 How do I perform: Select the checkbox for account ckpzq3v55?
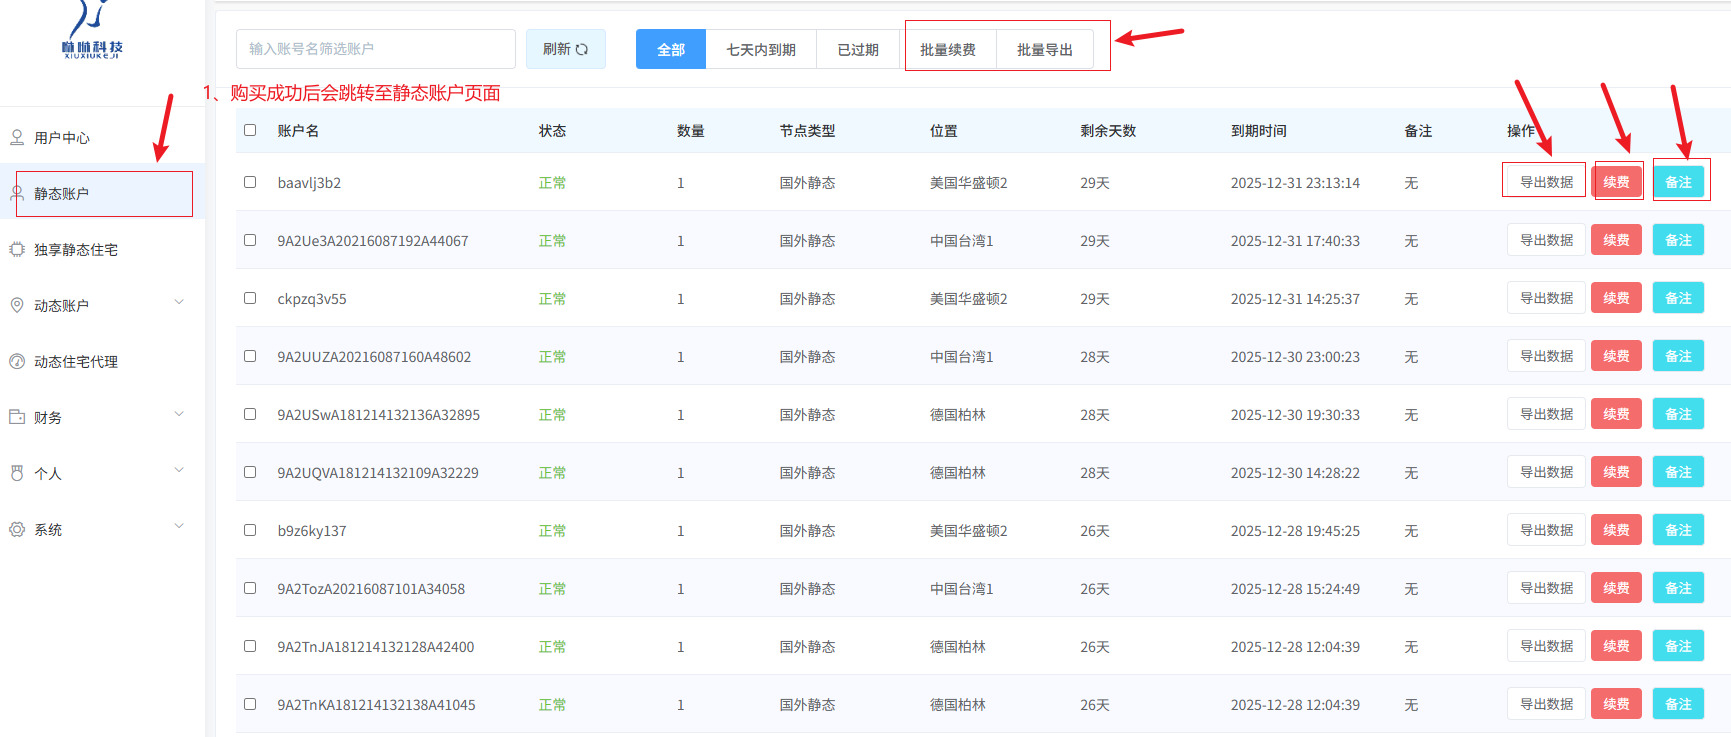click(x=250, y=298)
